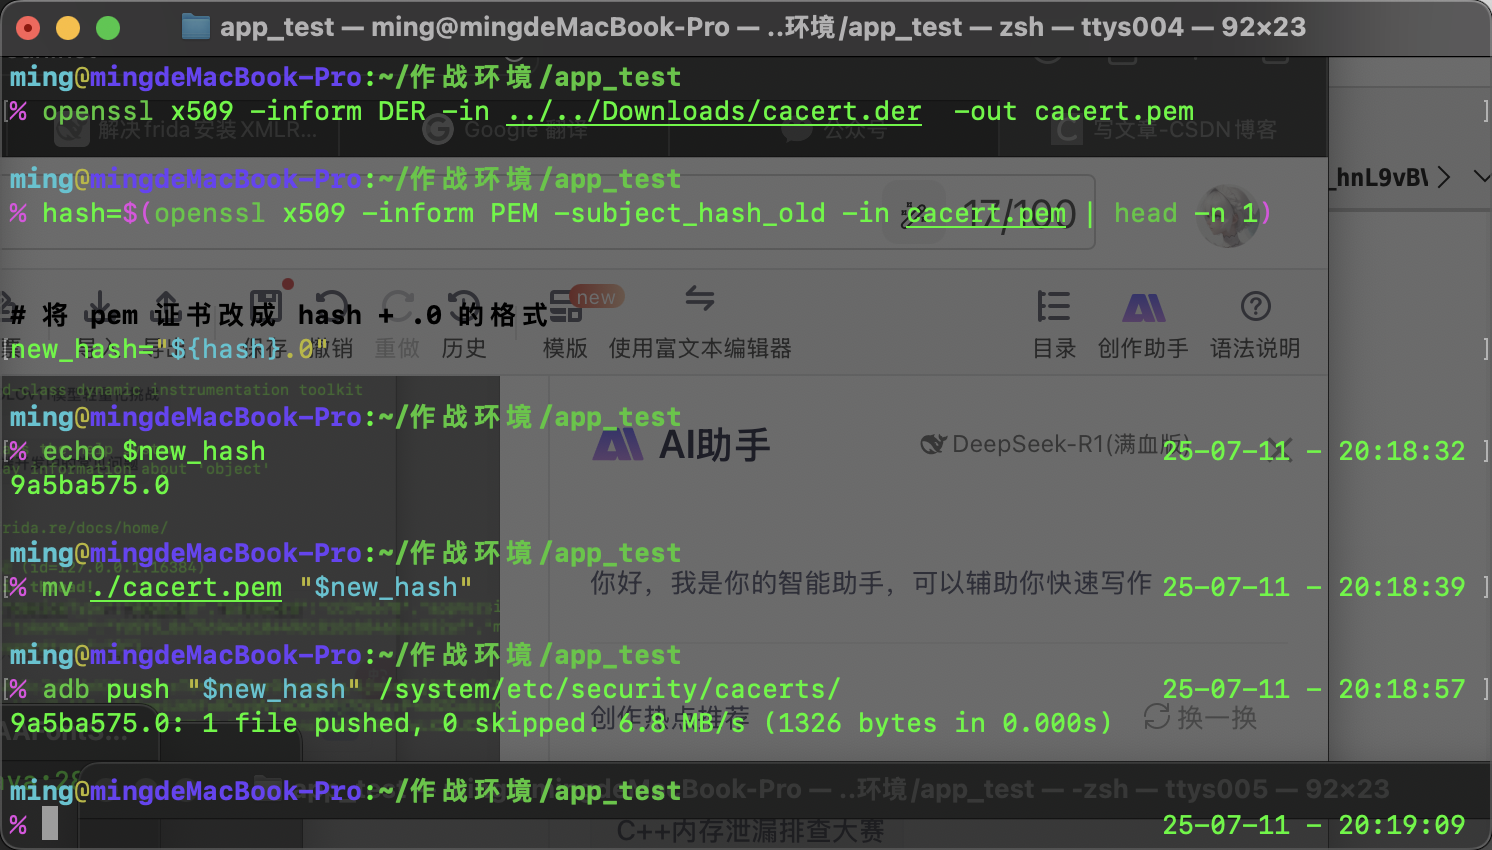Click the timestamp 20:19:09
This screenshot has height=850, width=1492.
(x=1402, y=825)
